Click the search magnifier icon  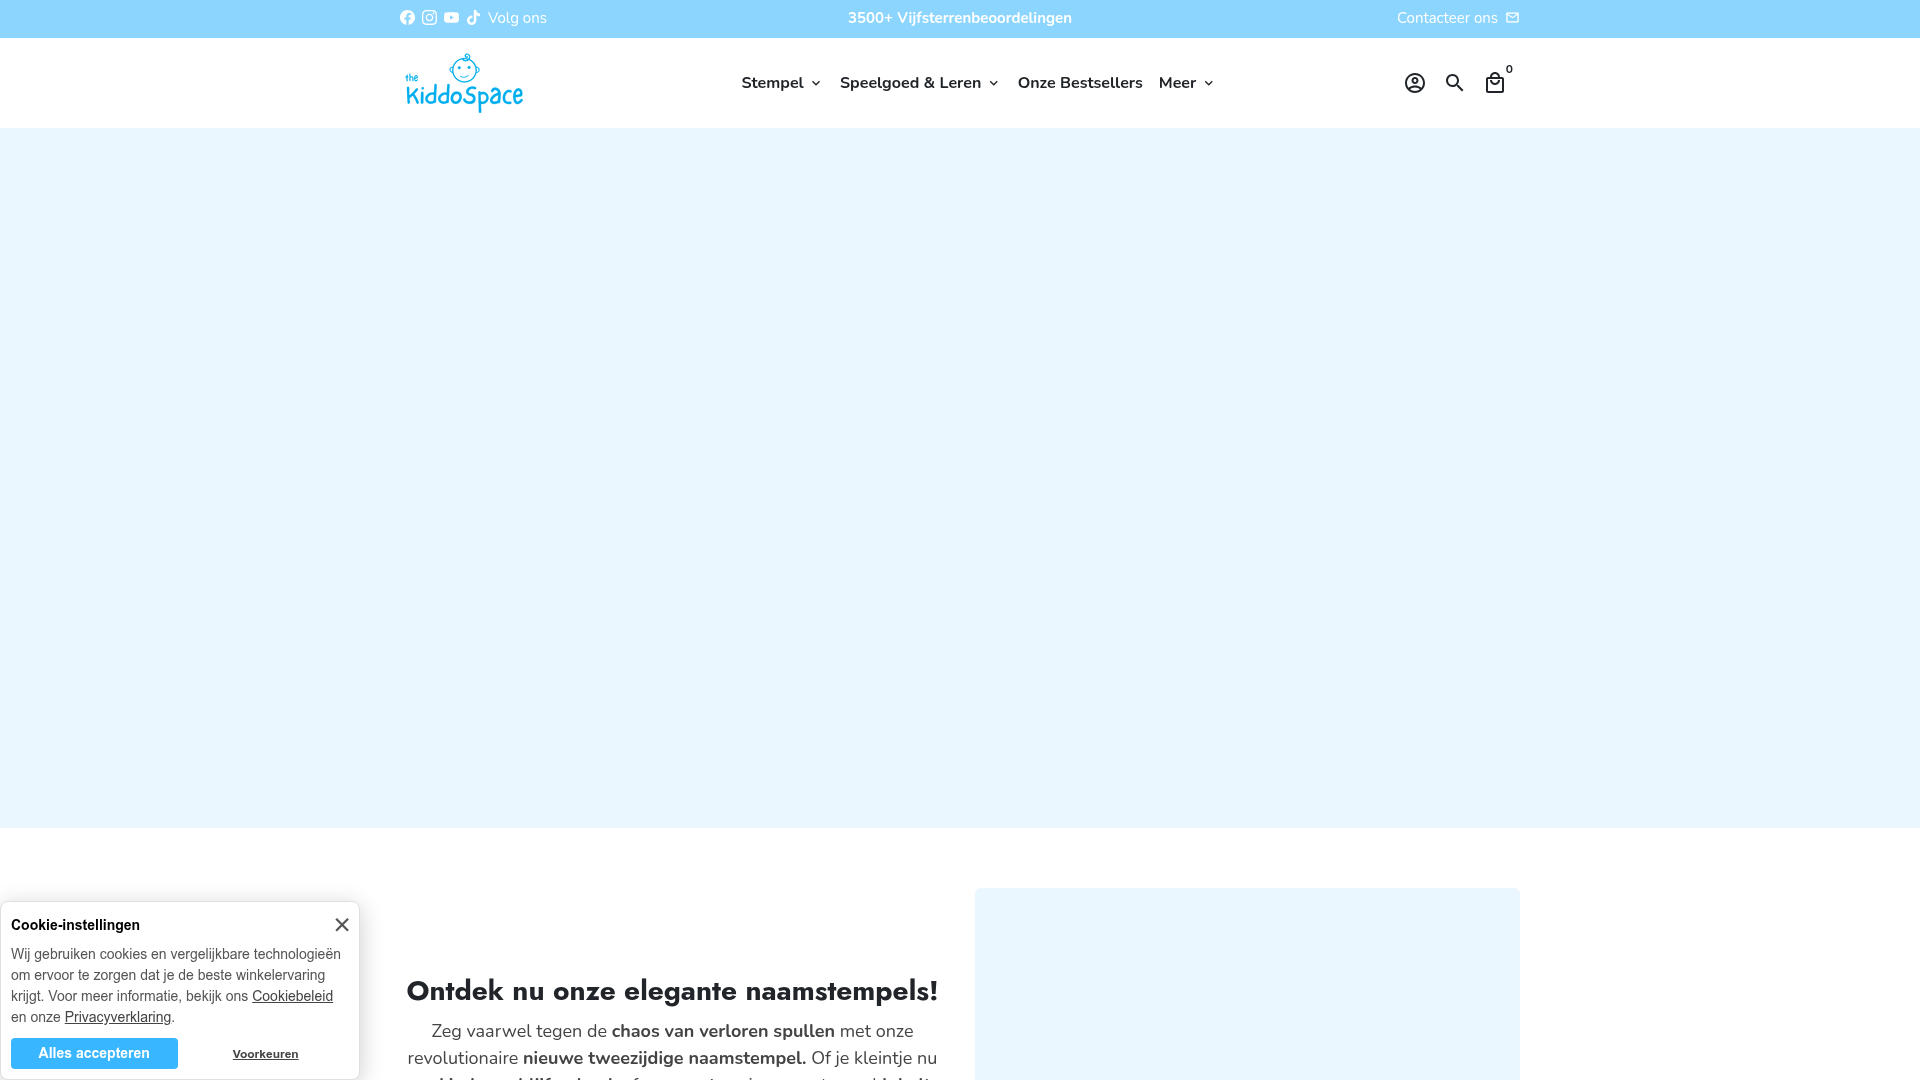[1454, 83]
